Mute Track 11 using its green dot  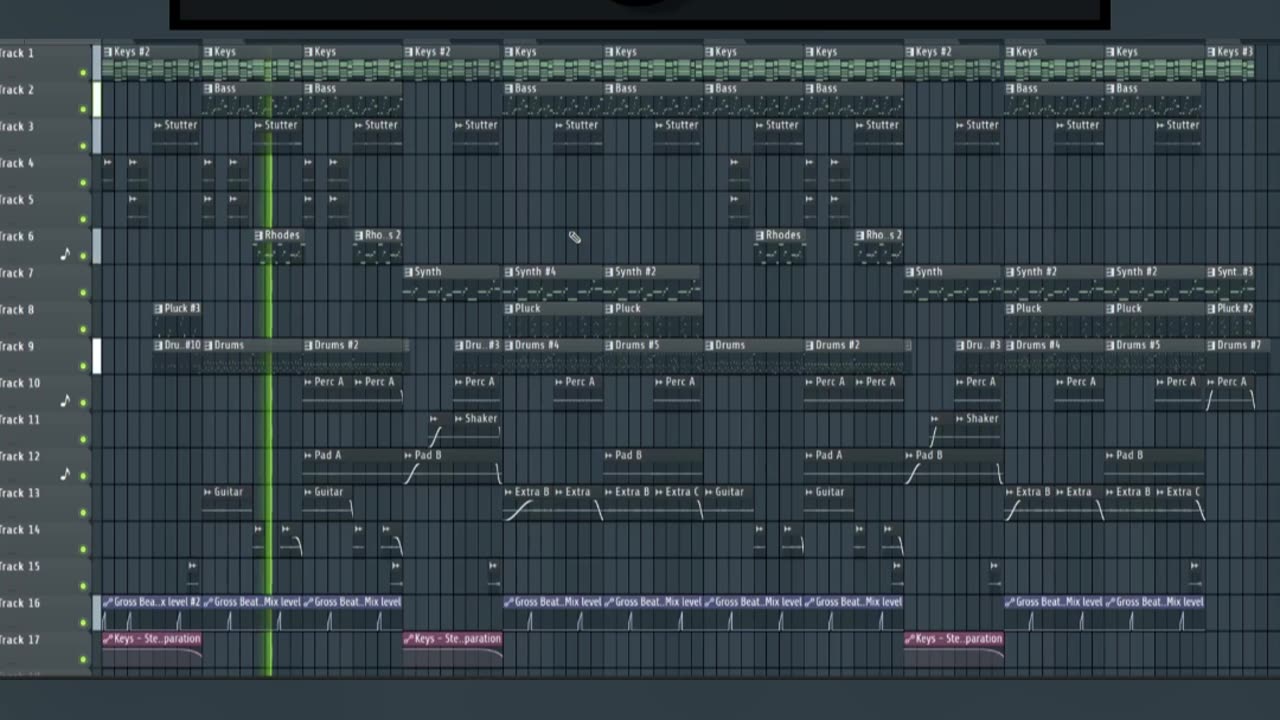point(83,439)
